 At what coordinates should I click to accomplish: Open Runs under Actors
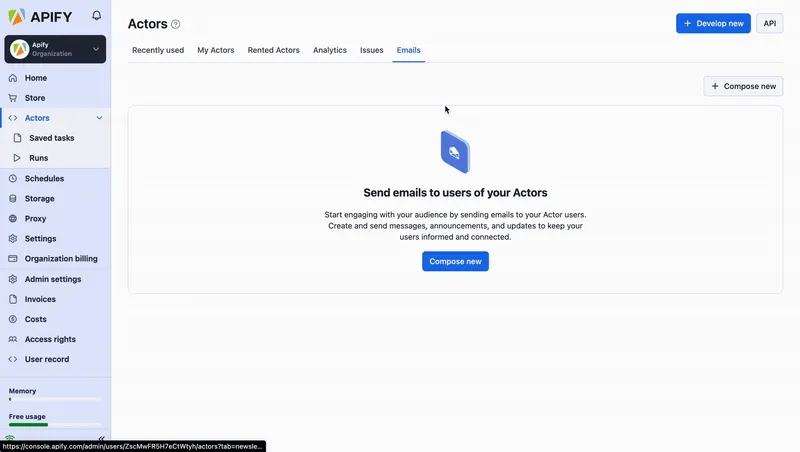click(39, 158)
